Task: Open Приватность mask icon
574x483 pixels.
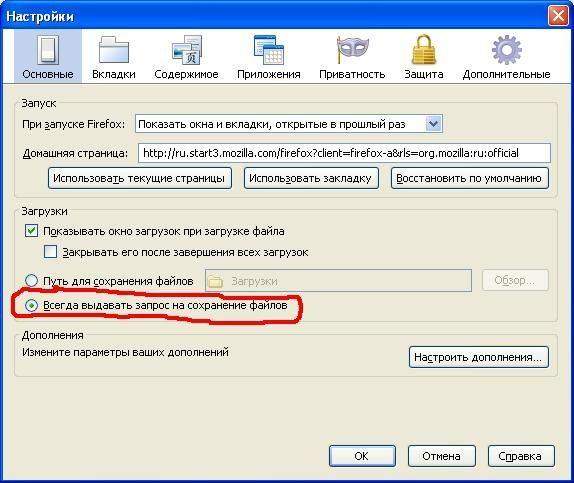Action: (352, 49)
